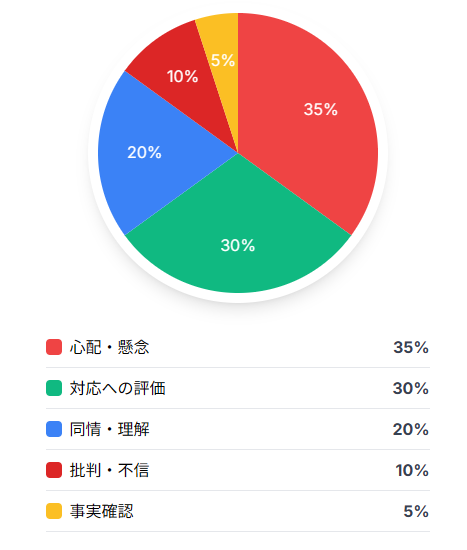
Task: Click the 5% value in legend
Action: [x=416, y=512]
